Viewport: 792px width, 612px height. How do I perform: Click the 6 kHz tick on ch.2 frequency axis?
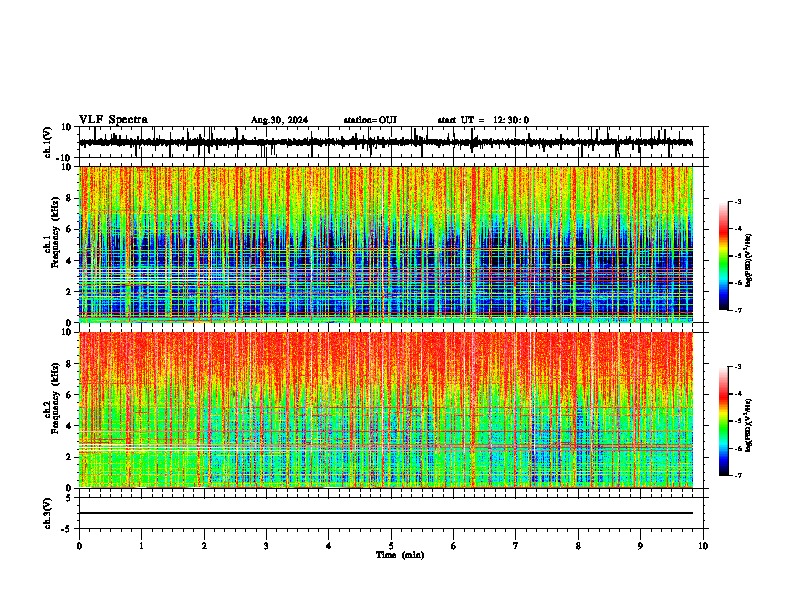coord(69,395)
